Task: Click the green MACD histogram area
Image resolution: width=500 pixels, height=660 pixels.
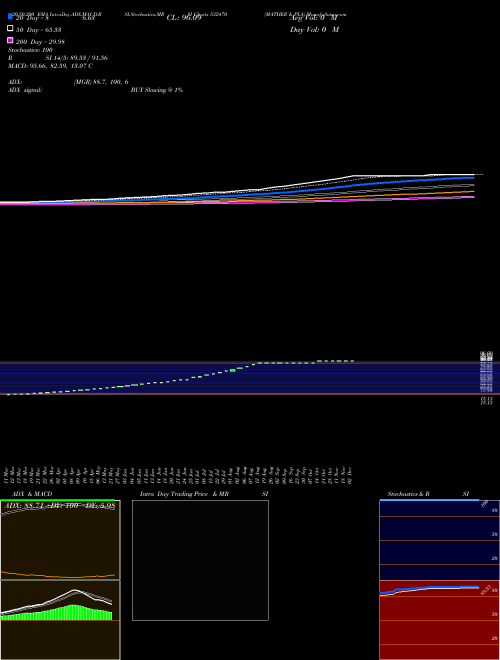Action: (x=57, y=613)
